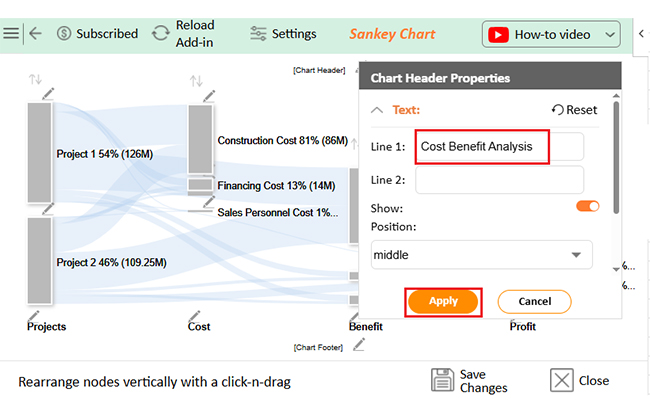Click the back arrow icon
Viewport: 650px width, 419px height.
35,33
